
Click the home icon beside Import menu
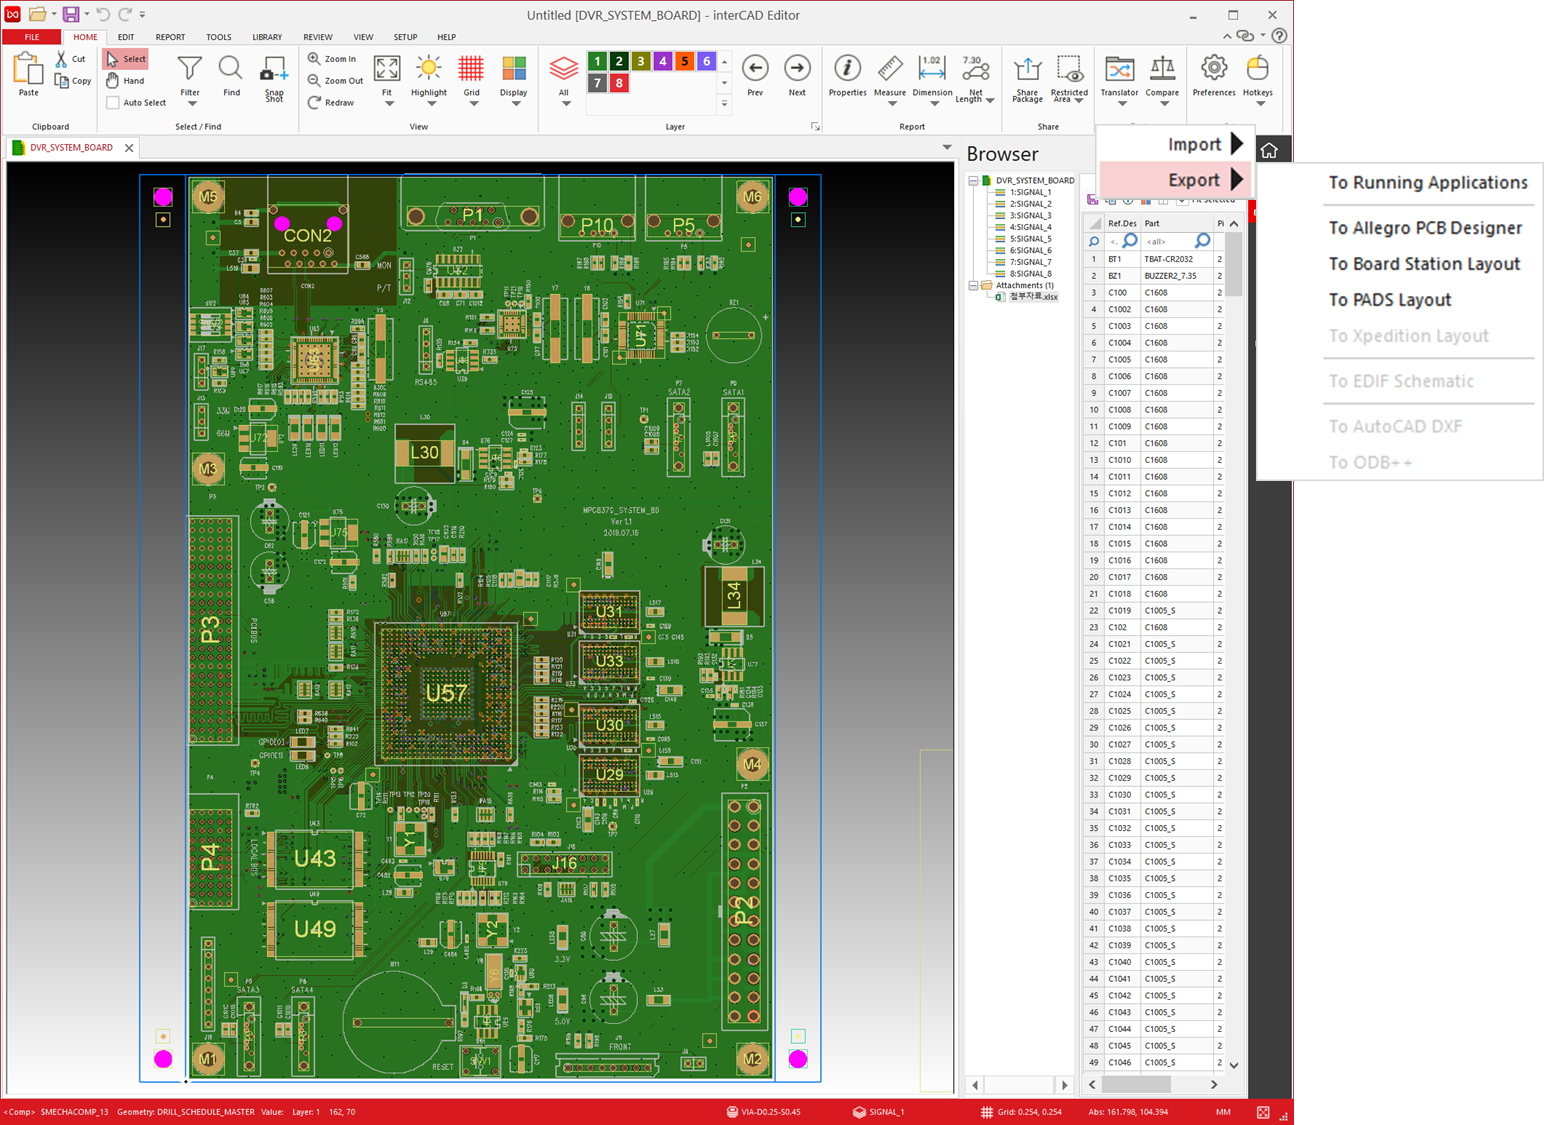point(1269,150)
